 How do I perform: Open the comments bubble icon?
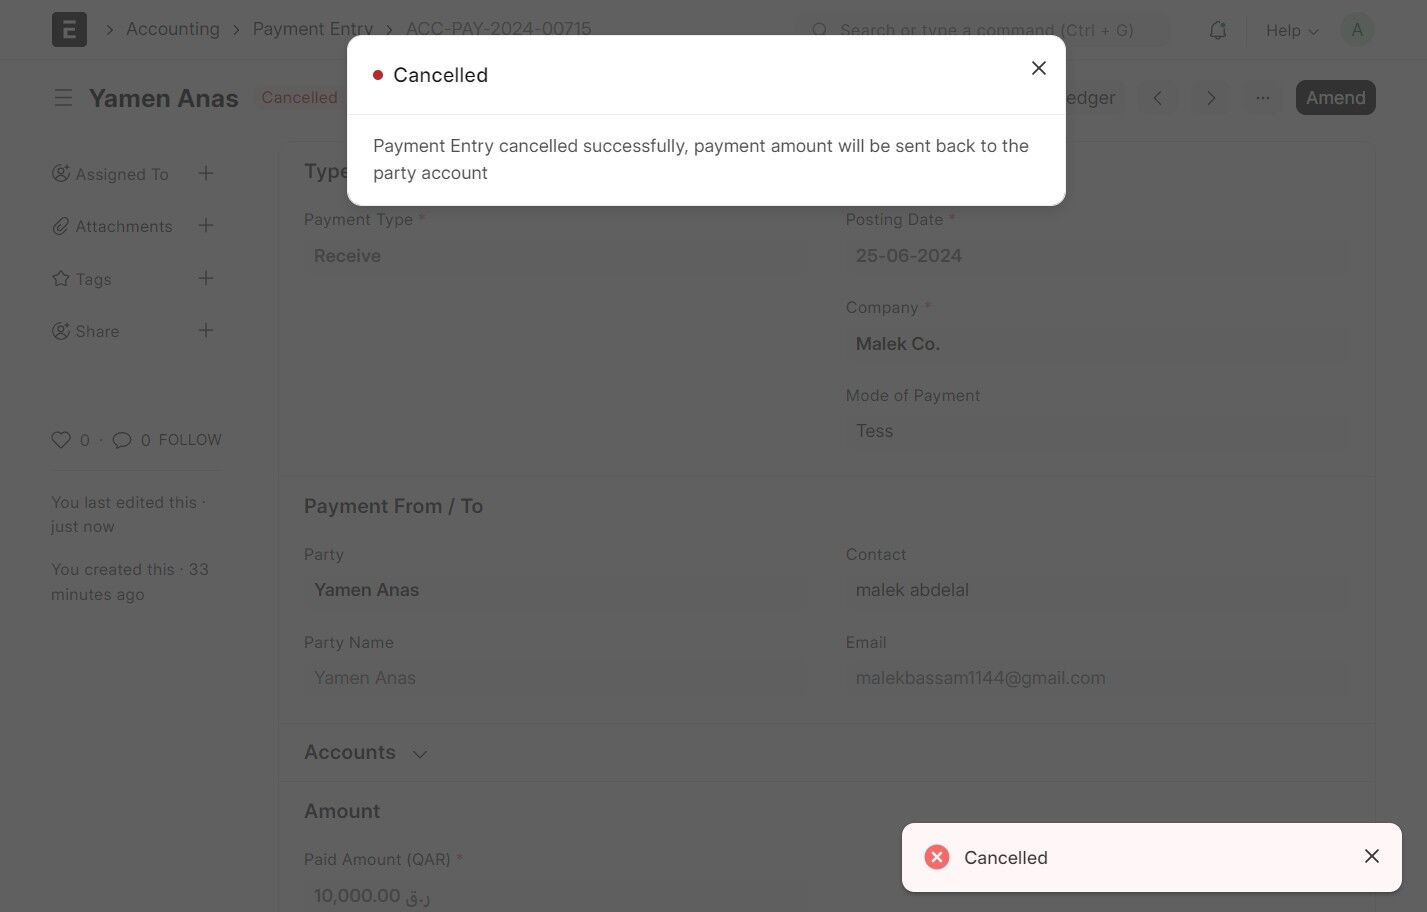122,440
